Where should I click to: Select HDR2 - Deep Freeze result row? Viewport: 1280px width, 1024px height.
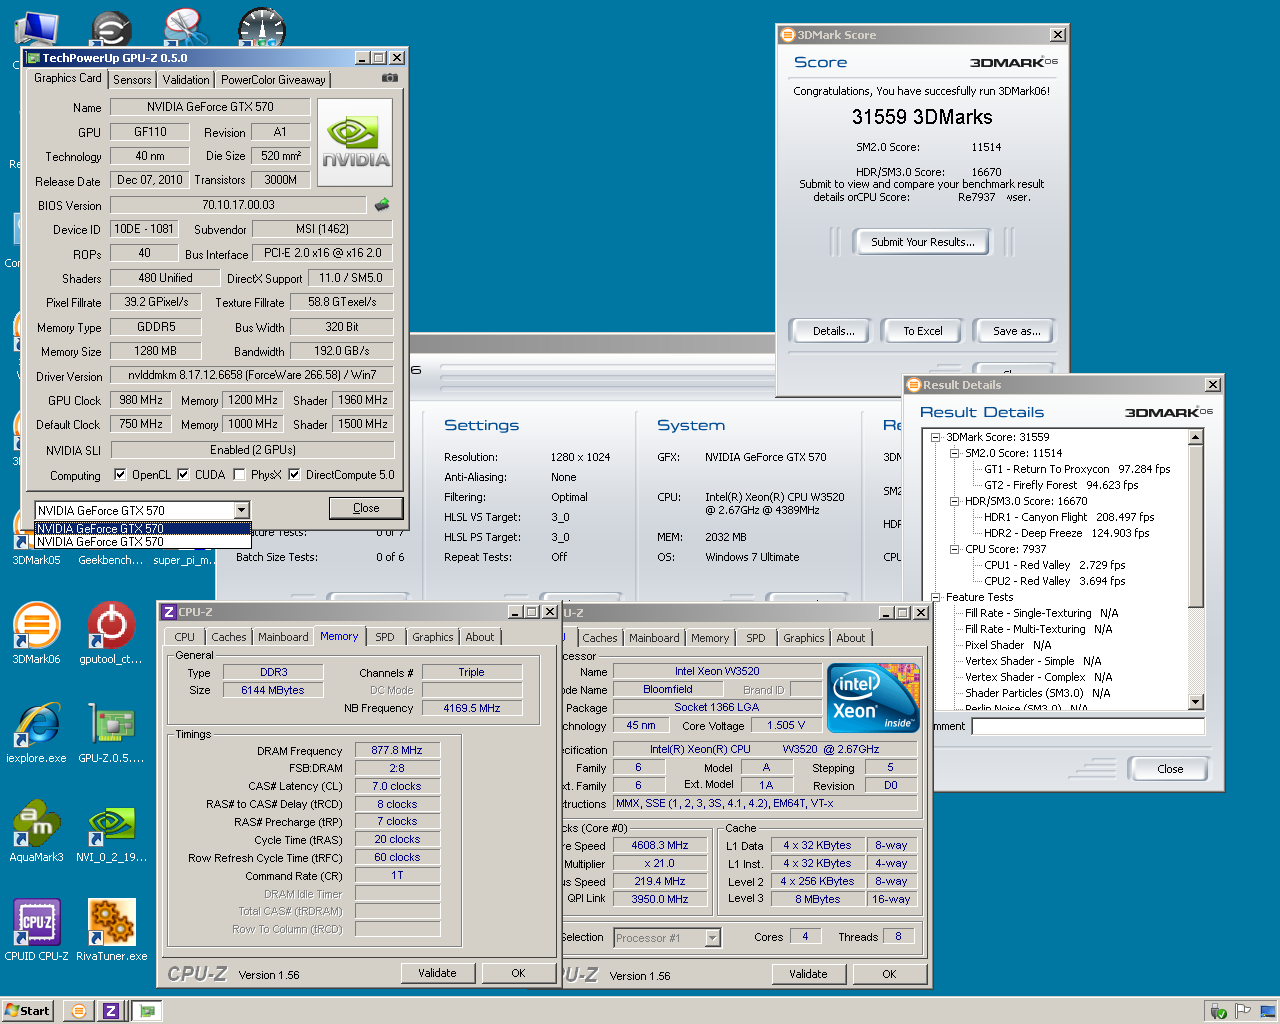click(x=1066, y=533)
